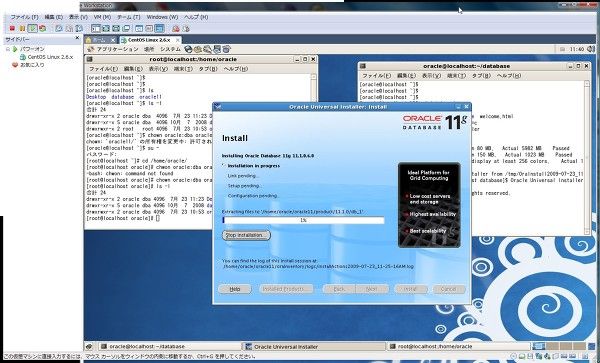Click the installer Cancel button
The height and width of the screenshot is (363, 600).
pyautogui.click(x=449, y=289)
